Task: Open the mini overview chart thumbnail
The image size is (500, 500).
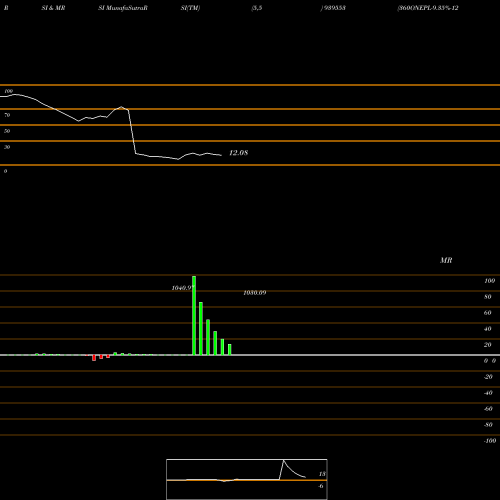Action: (247, 479)
